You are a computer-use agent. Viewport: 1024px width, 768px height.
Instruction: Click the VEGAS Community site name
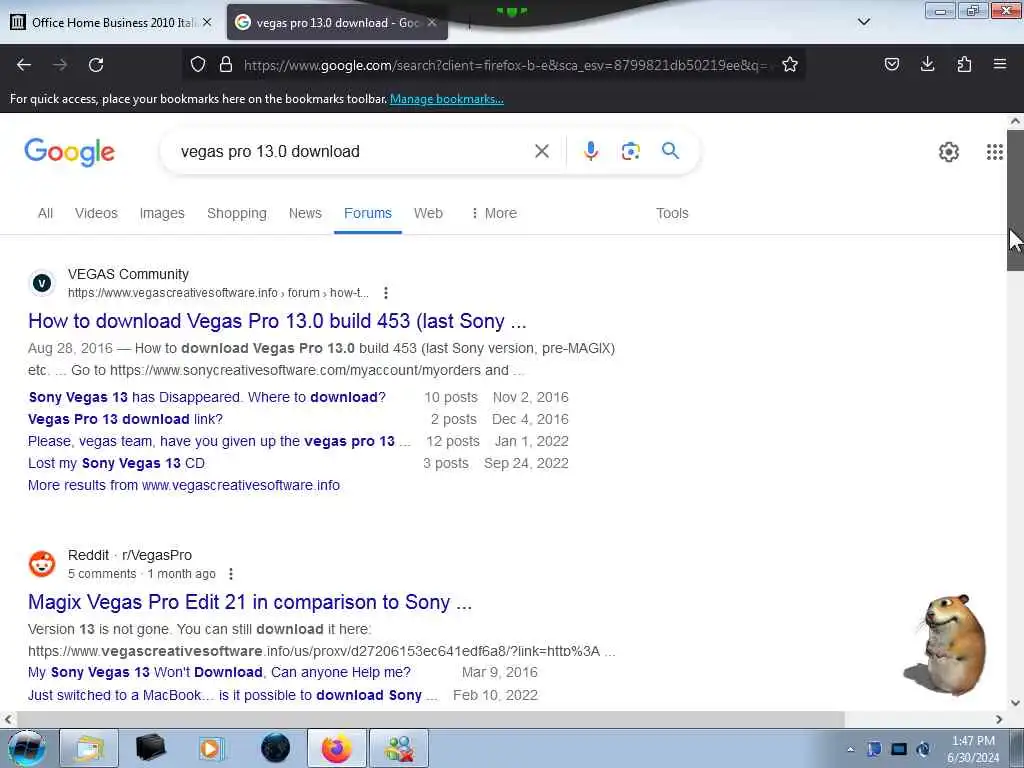click(x=128, y=274)
